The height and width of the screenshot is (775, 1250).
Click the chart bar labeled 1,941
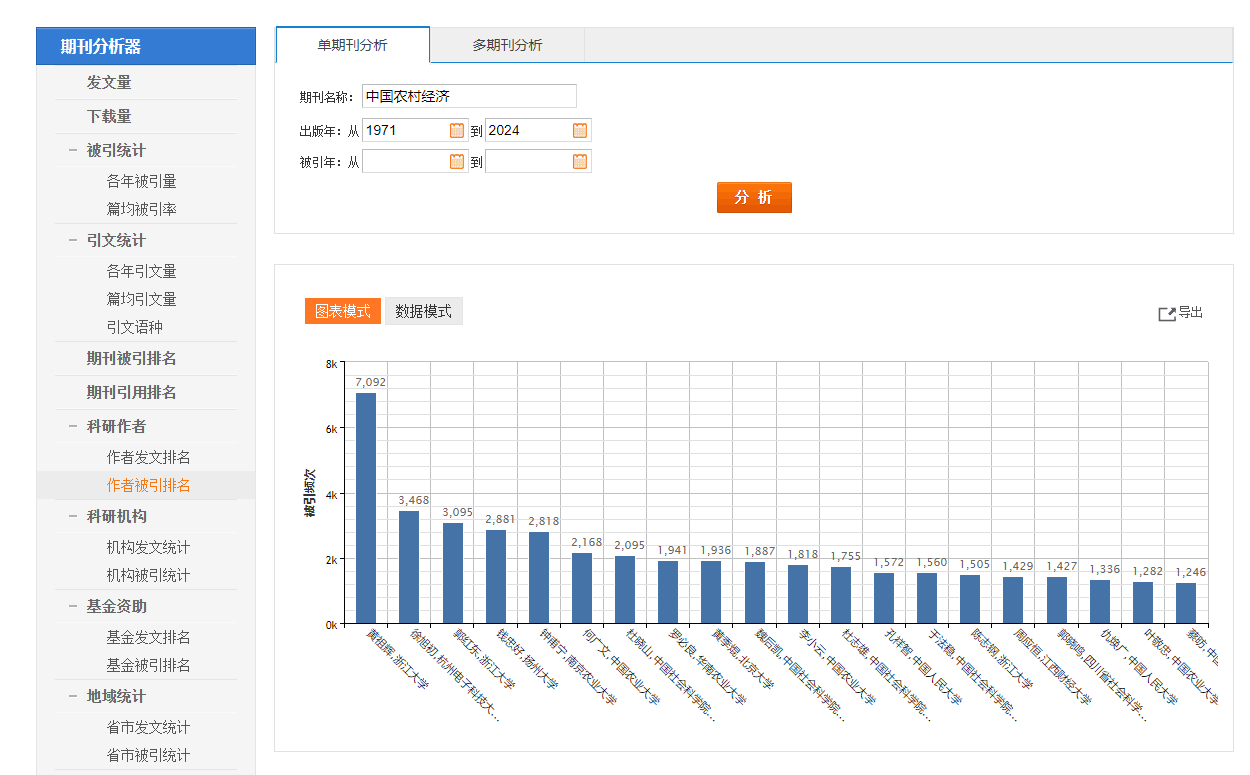pos(668,592)
